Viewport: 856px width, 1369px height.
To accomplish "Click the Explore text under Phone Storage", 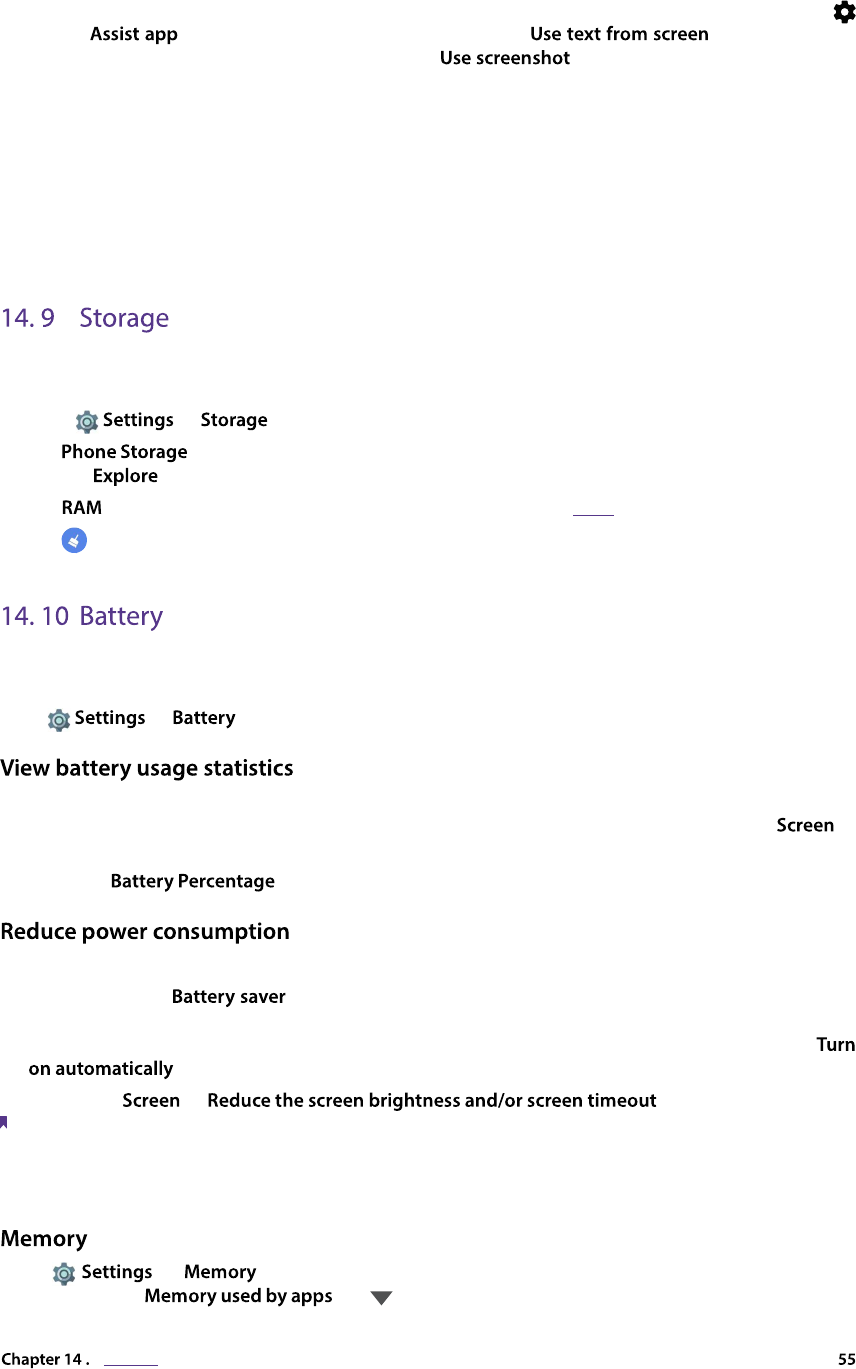I will (125, 476).
